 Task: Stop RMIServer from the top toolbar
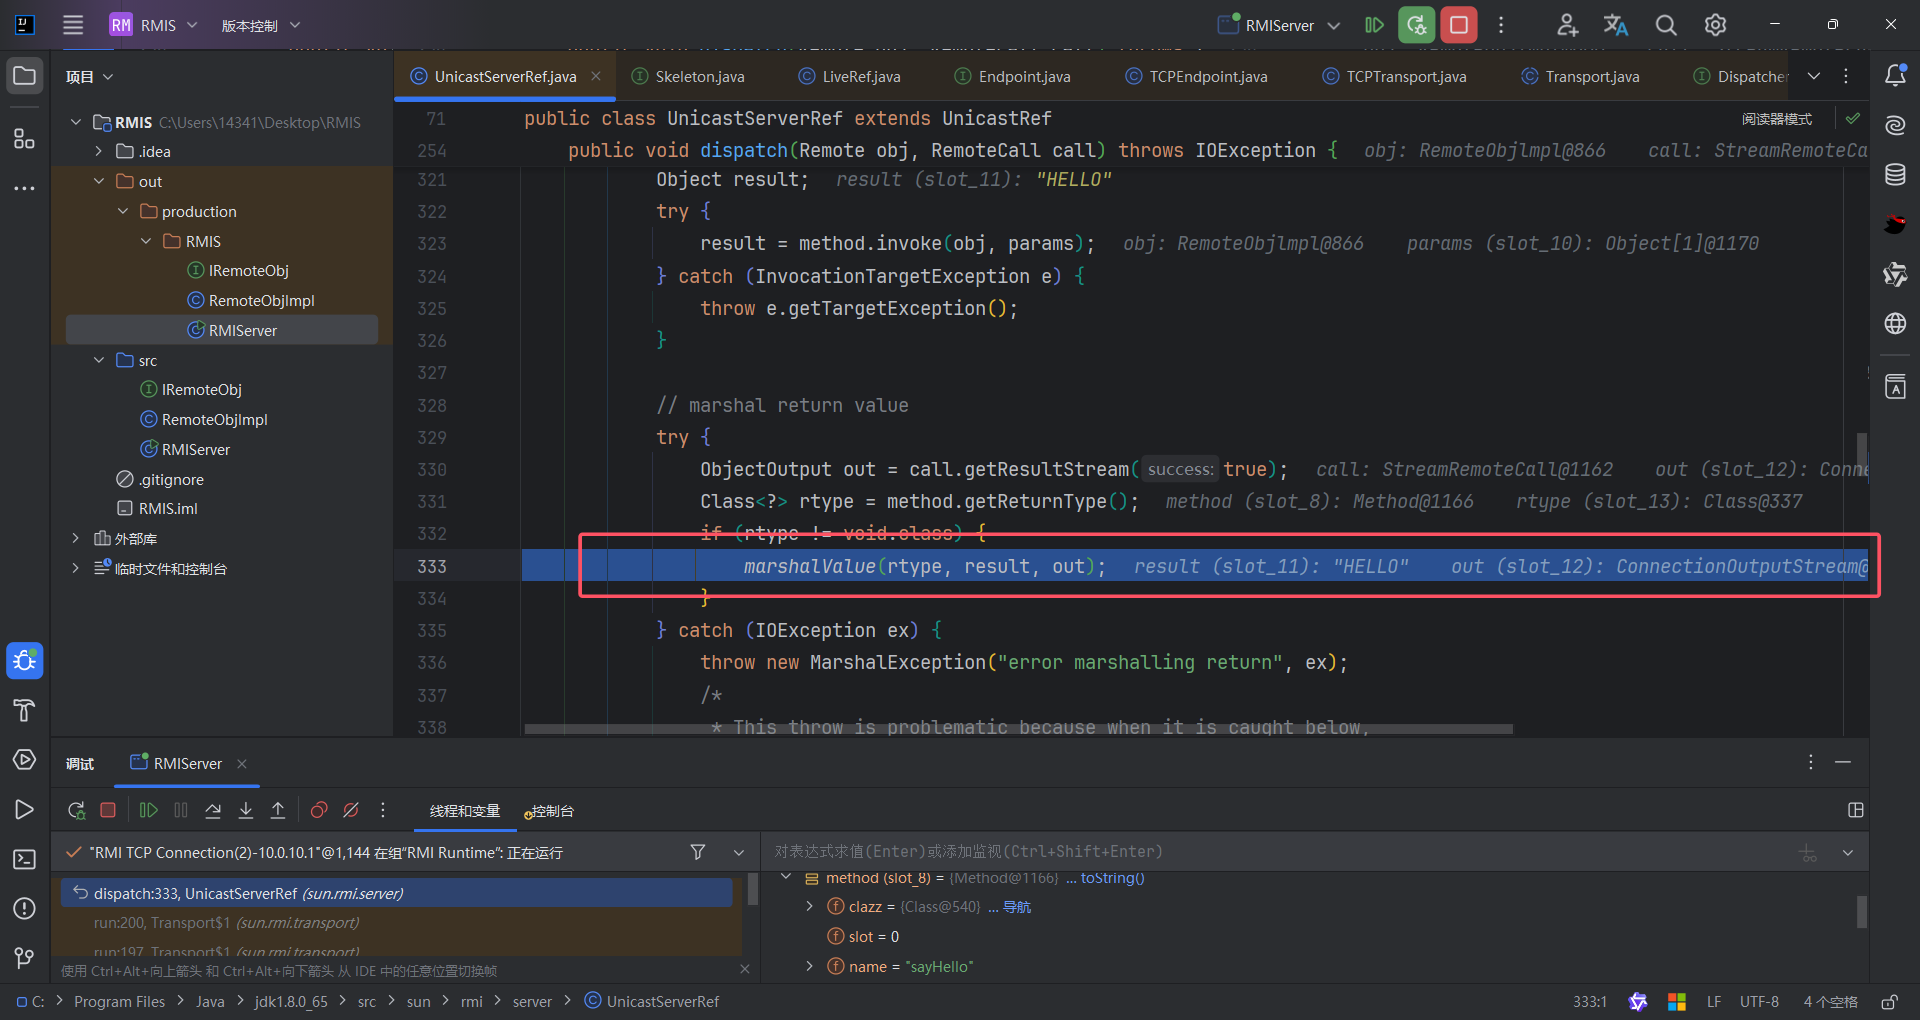1459,25
